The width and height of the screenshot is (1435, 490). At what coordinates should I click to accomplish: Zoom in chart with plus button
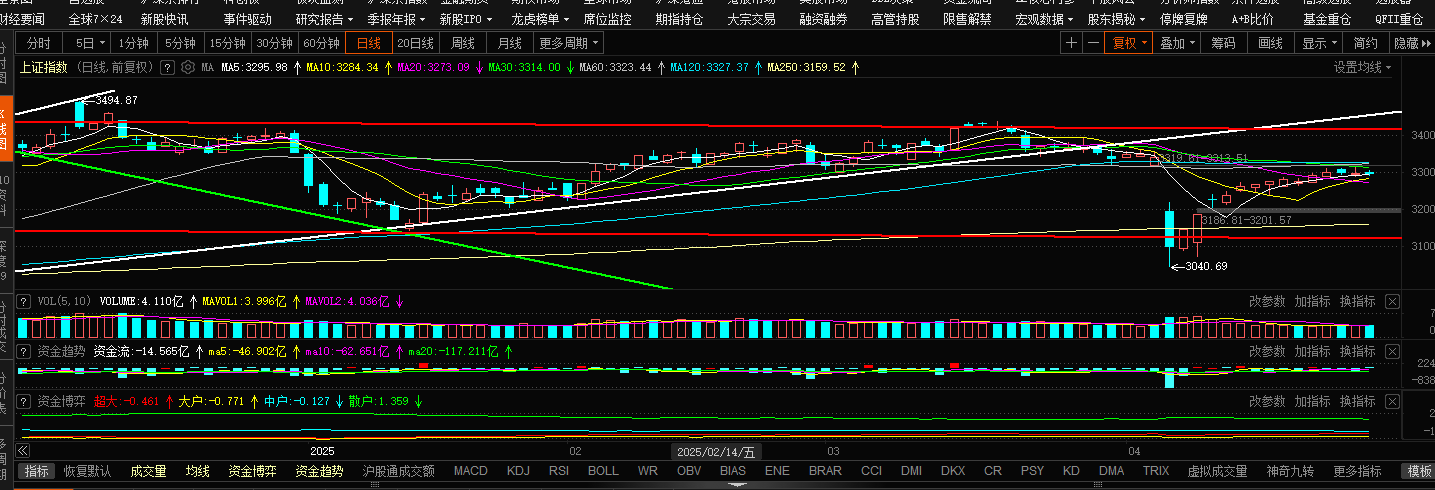[1071, 43]
